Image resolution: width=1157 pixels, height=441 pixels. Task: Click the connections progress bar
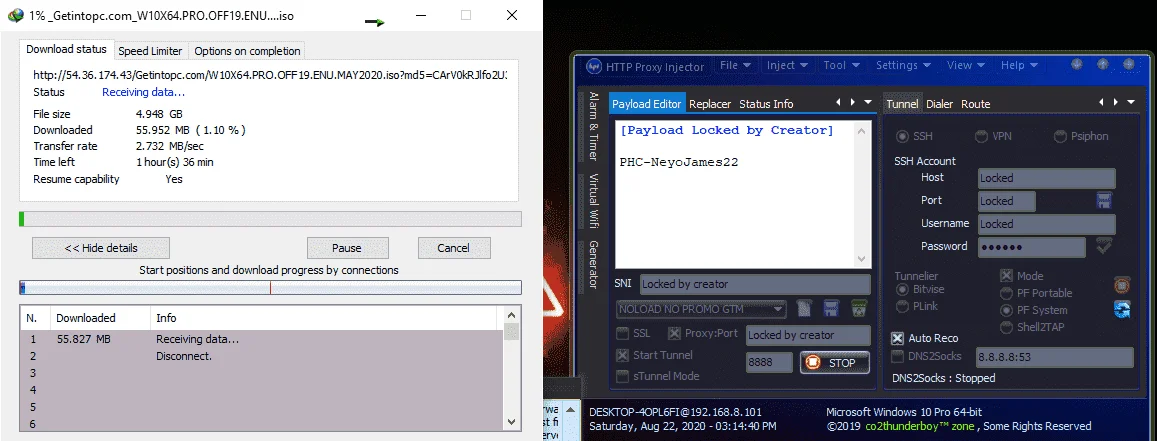pyautogui.click(x=270, y=288)
